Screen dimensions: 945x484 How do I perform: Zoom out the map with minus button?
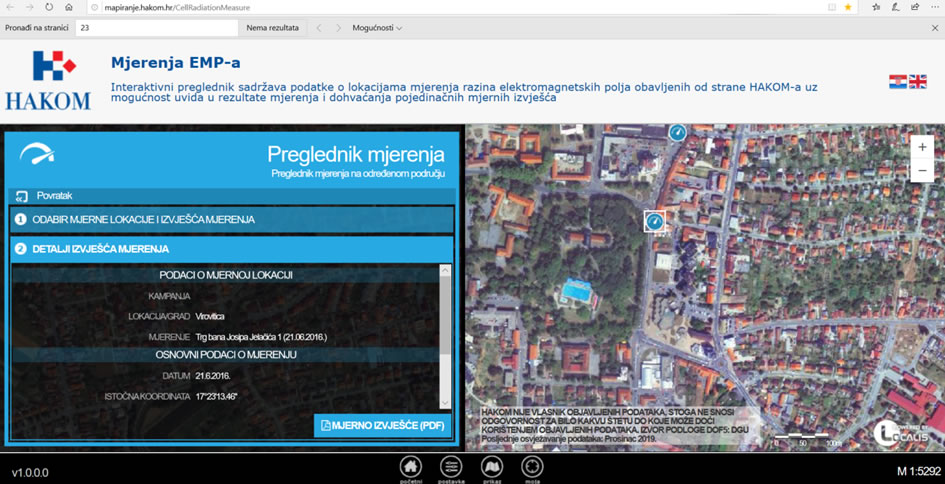click(922, 171)
